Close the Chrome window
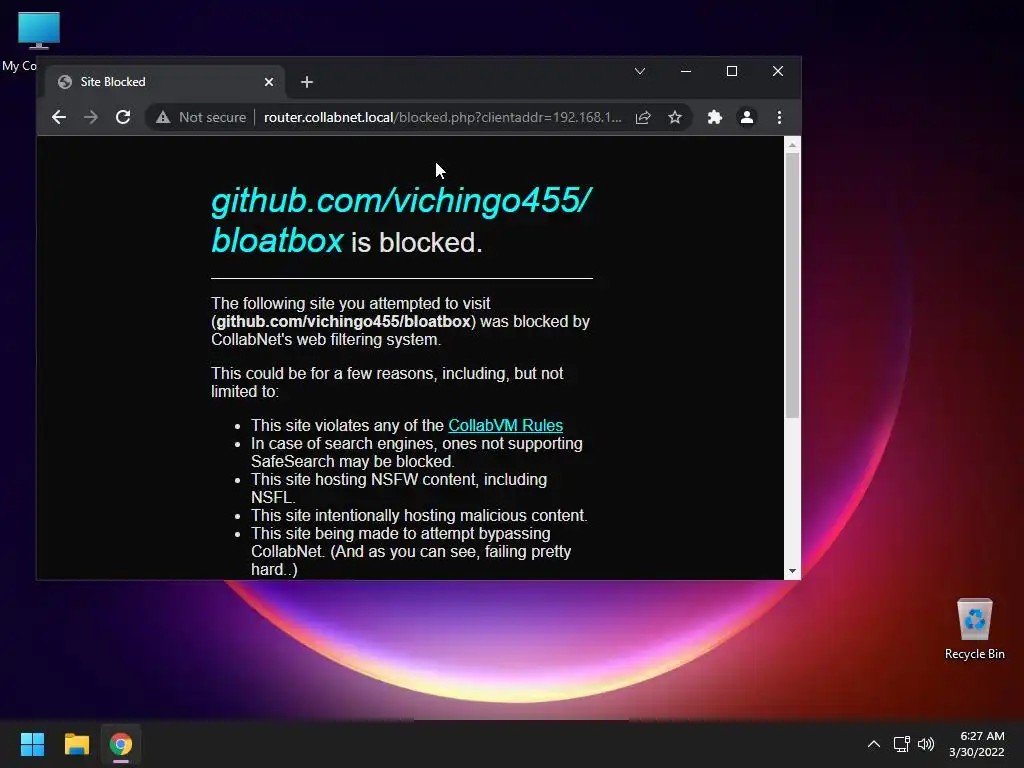 point(778,71)
